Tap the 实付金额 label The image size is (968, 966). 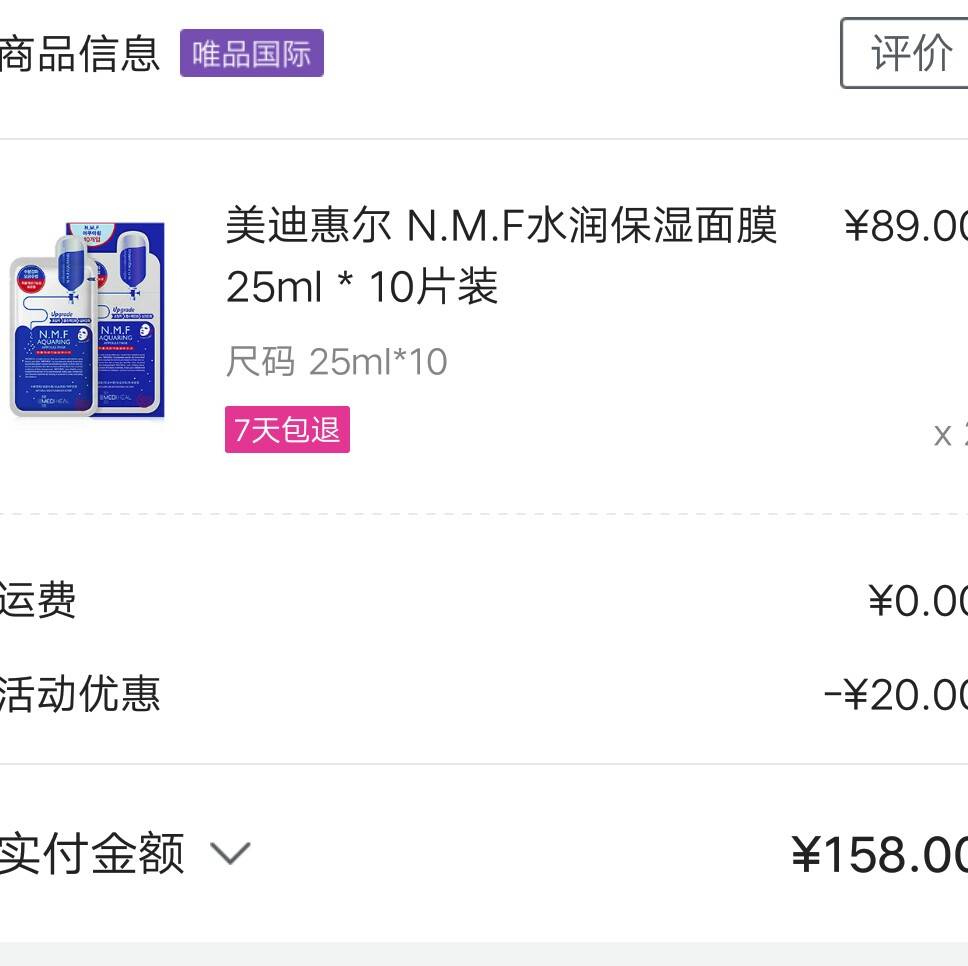click(92, 855)
